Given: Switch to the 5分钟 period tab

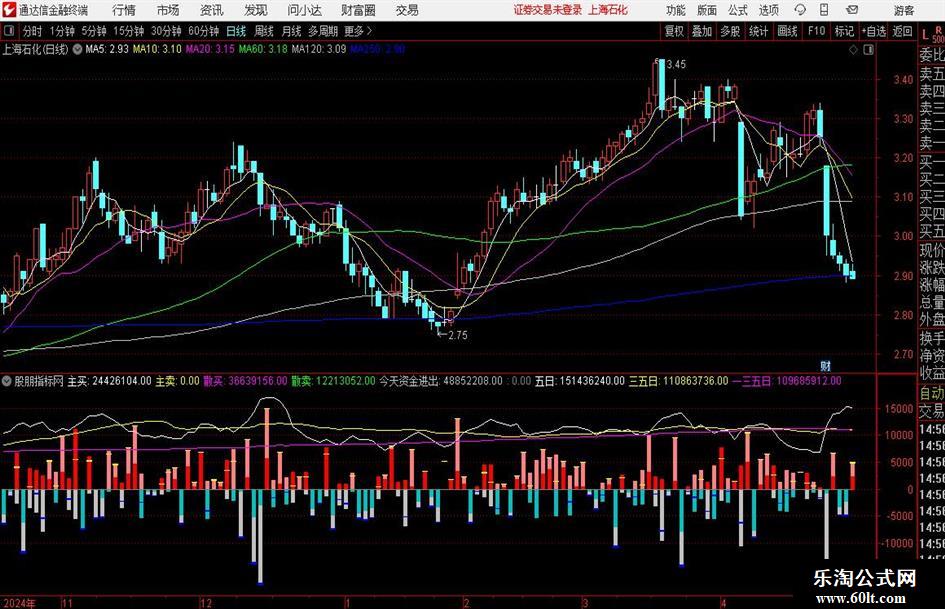Looking at the screenshot, I should point(93,31).
